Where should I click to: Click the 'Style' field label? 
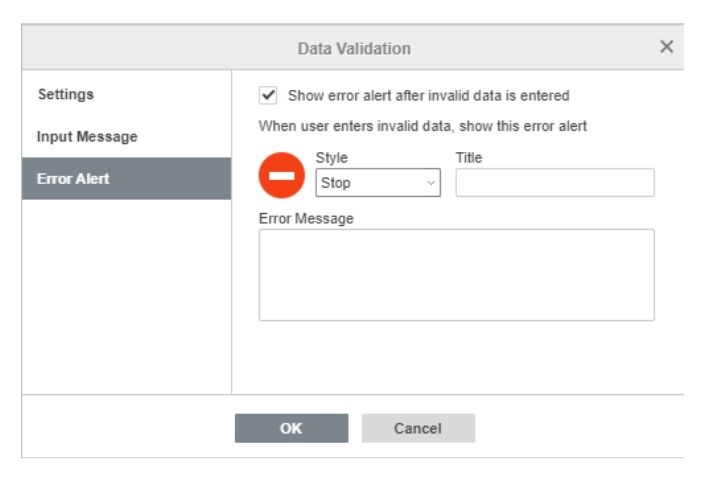coord(332,158)
